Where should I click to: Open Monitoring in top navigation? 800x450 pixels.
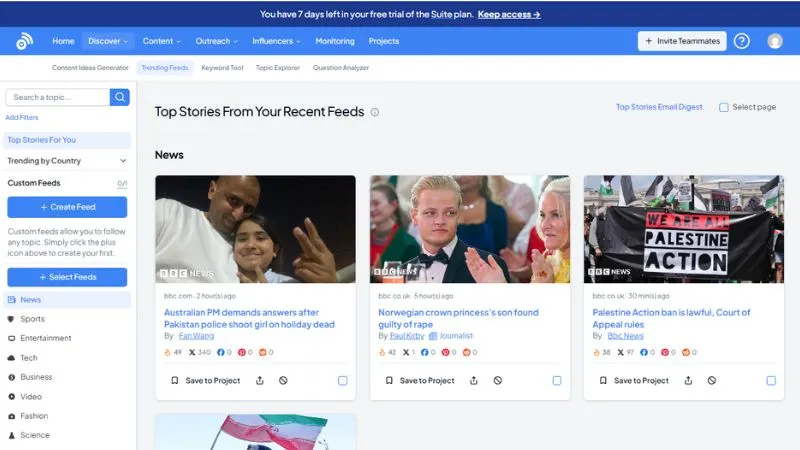point(335,41)
